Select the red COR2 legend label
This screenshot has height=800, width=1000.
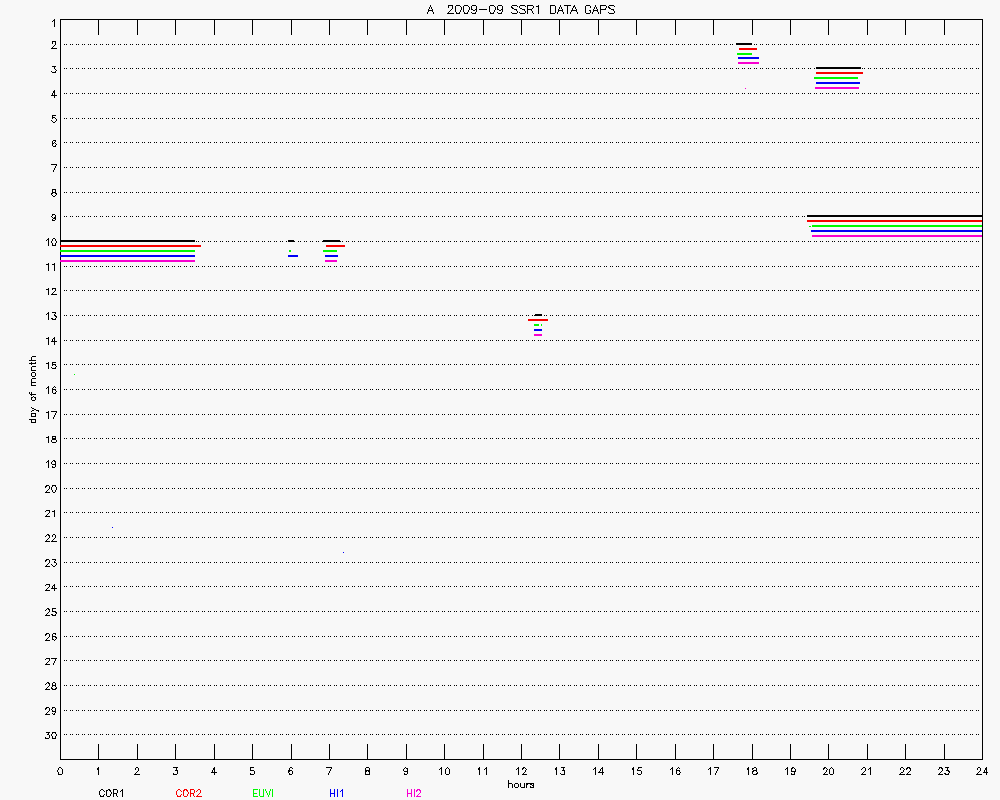188,793
